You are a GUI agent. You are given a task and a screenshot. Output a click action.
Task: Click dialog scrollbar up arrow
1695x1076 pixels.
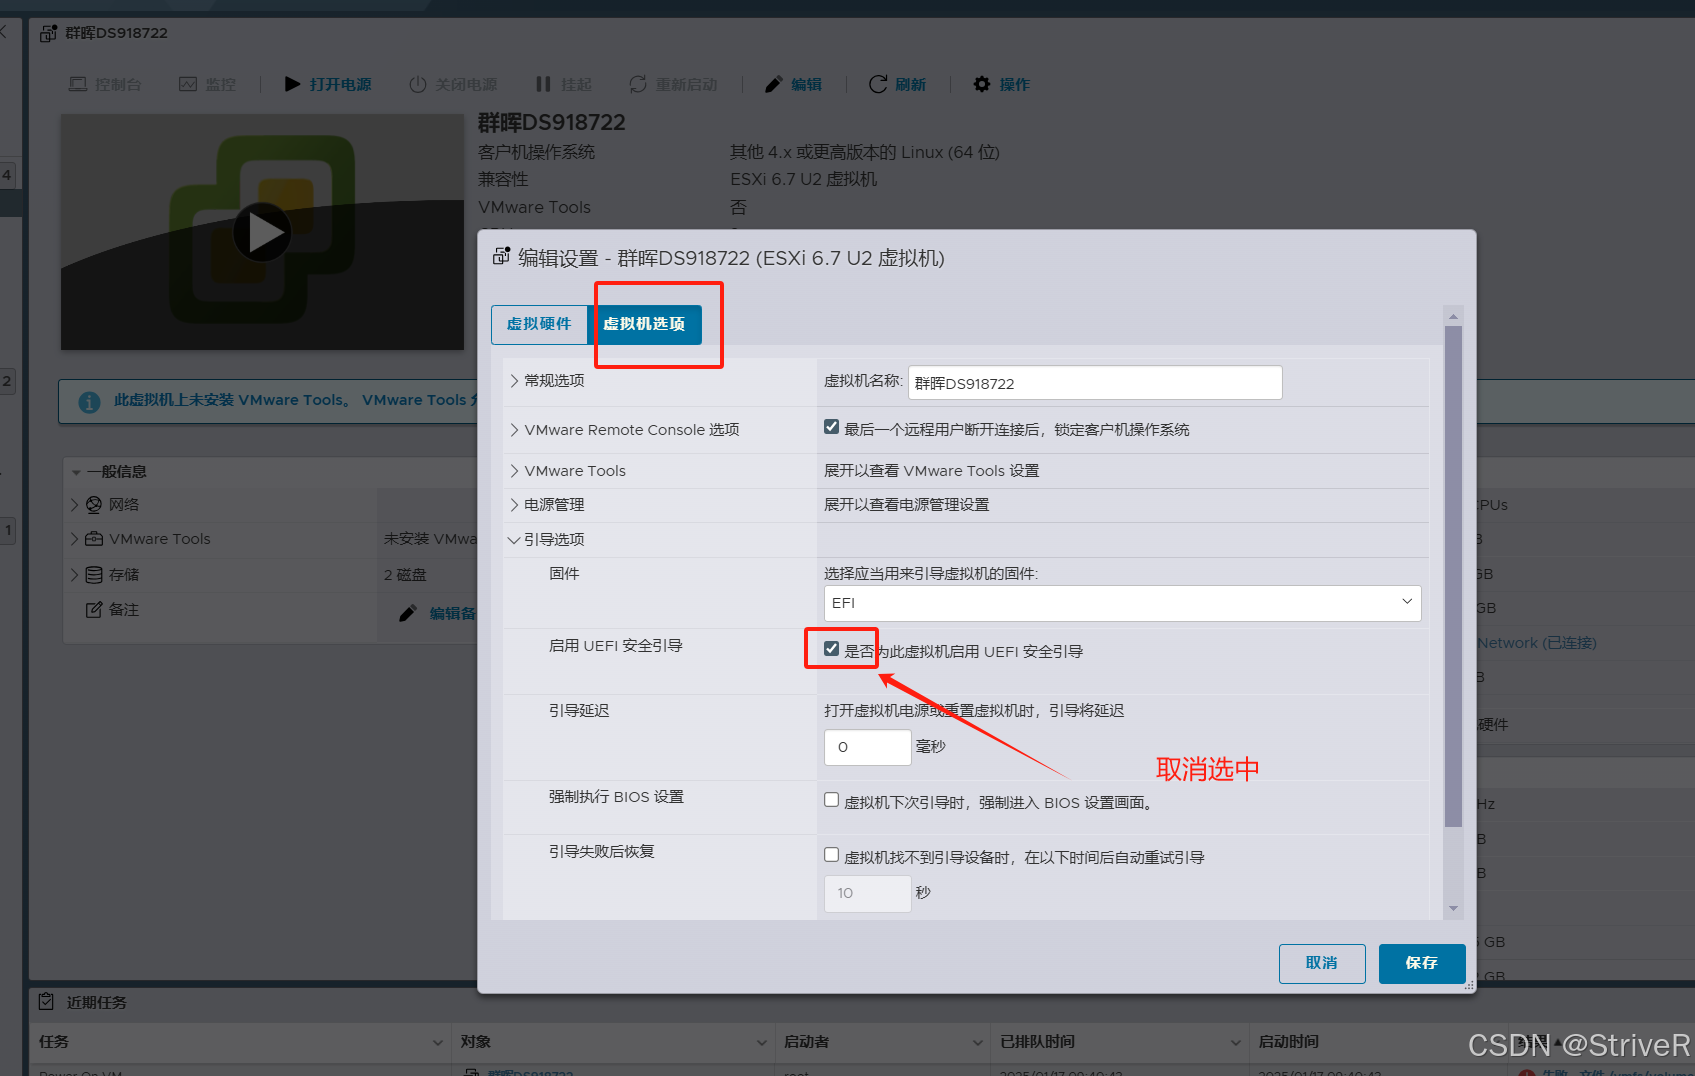tap(1453, 316)
